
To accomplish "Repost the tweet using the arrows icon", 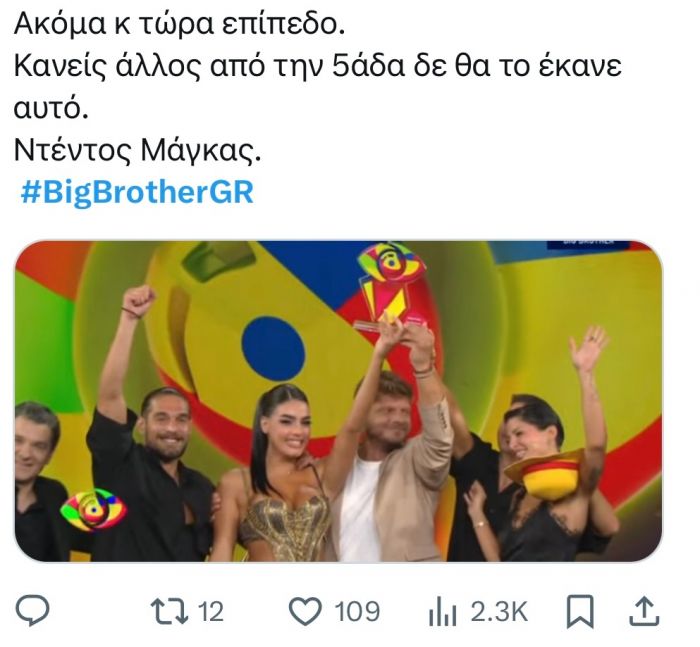I will coord(169,611).
